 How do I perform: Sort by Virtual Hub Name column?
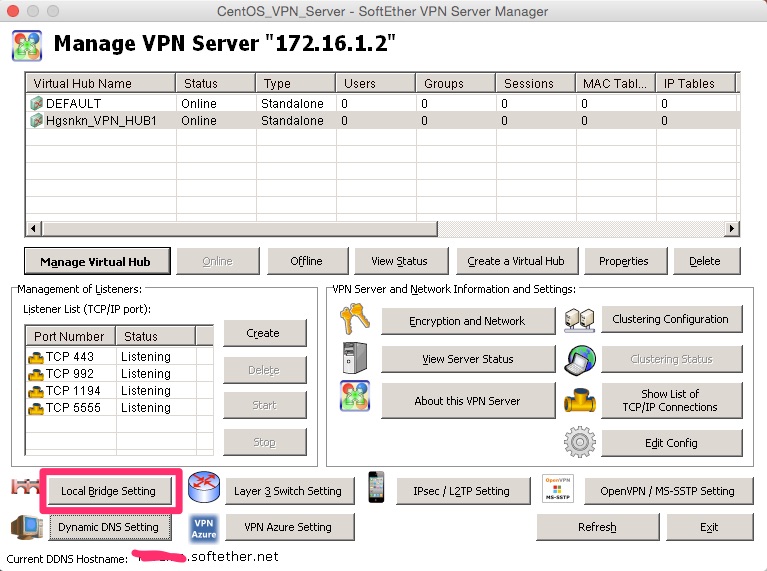100,83
